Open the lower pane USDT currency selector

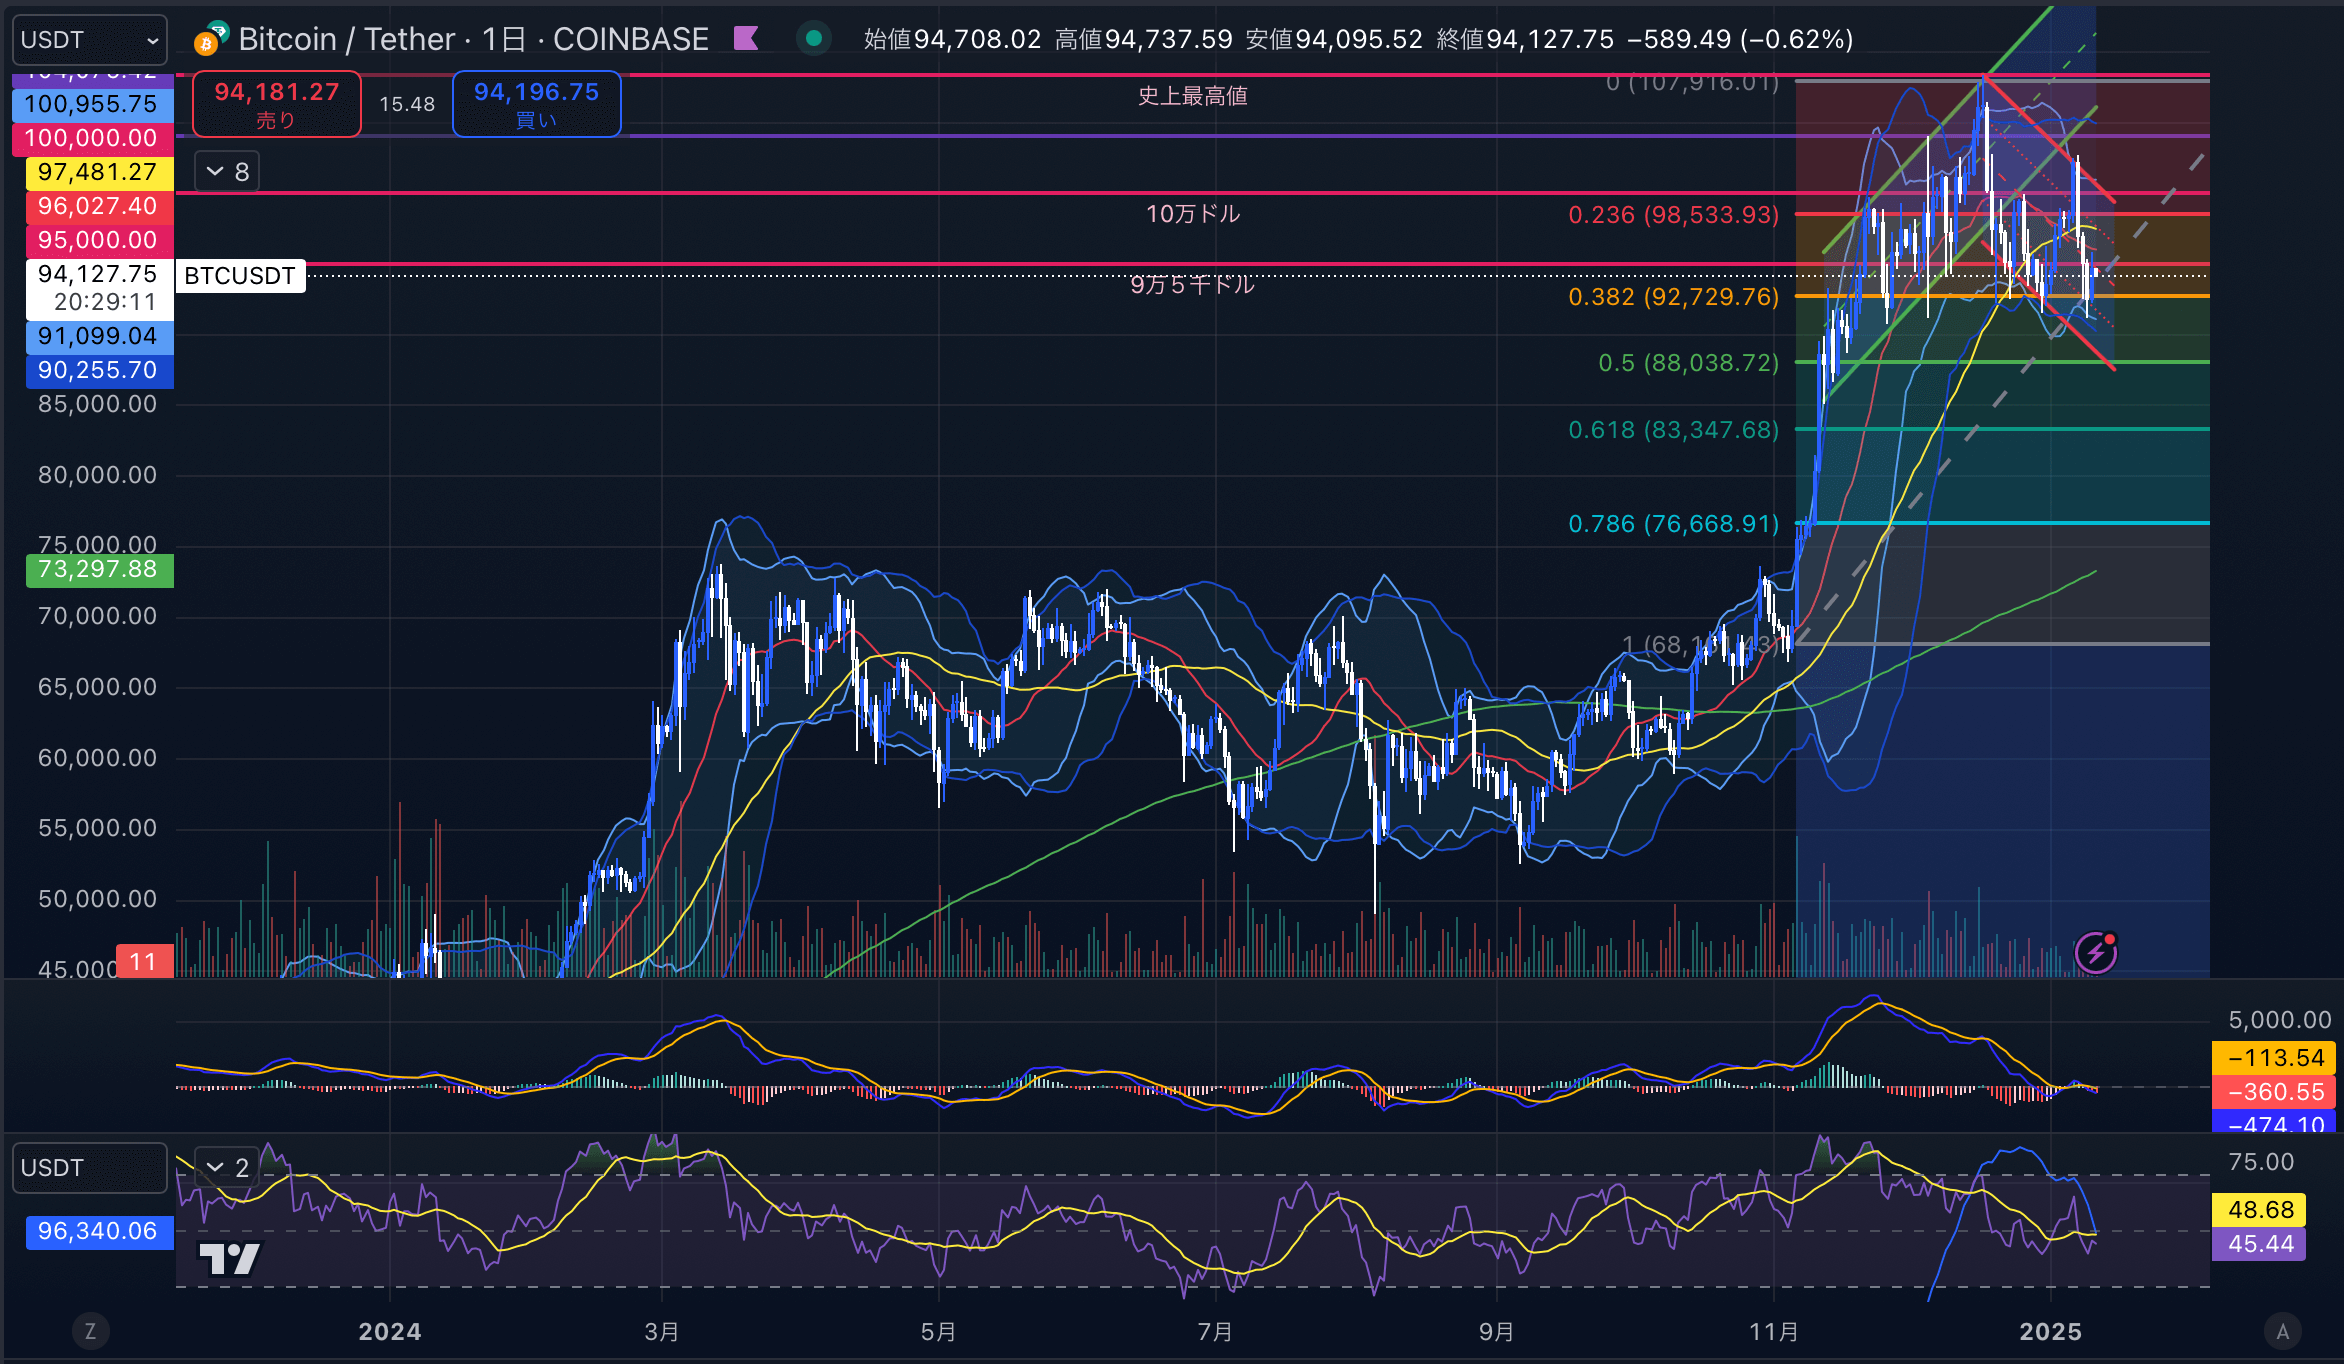point(89,1168)
